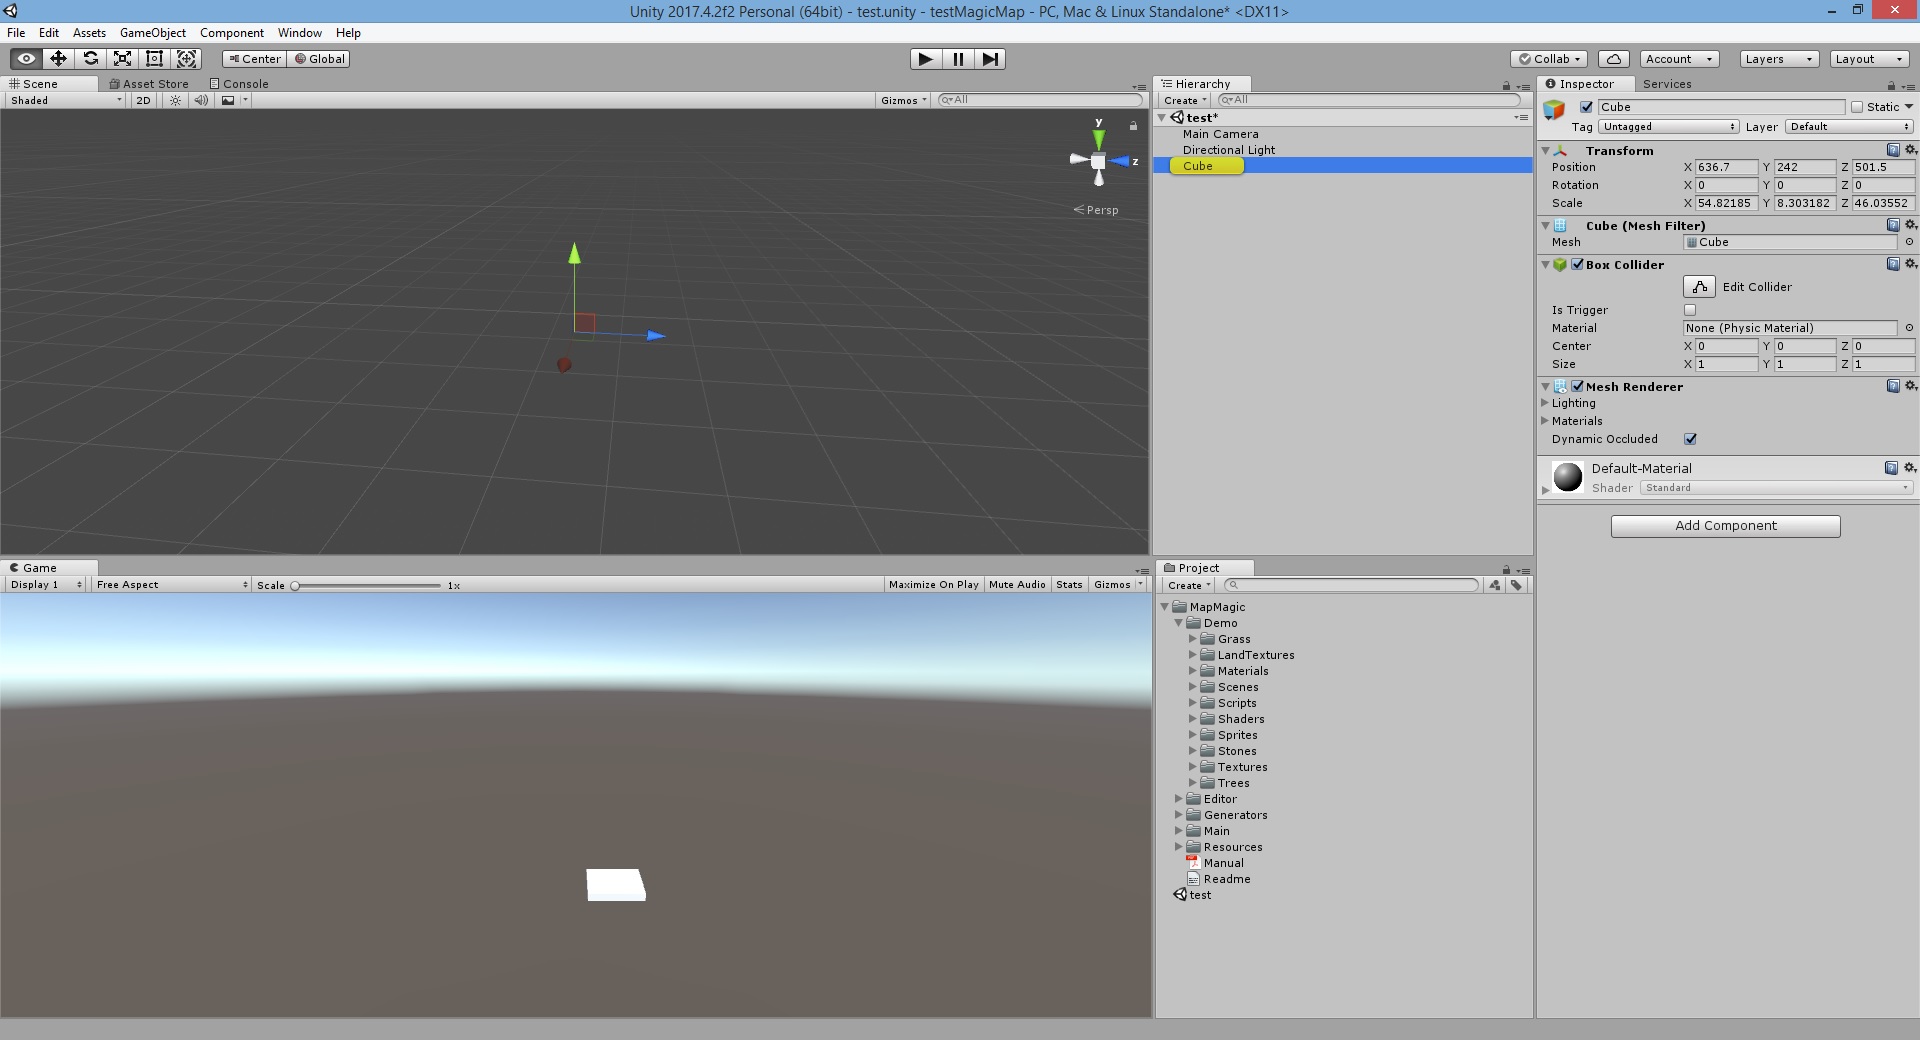Expand the Lighting section
1920x1040 pixels.
1545,403
